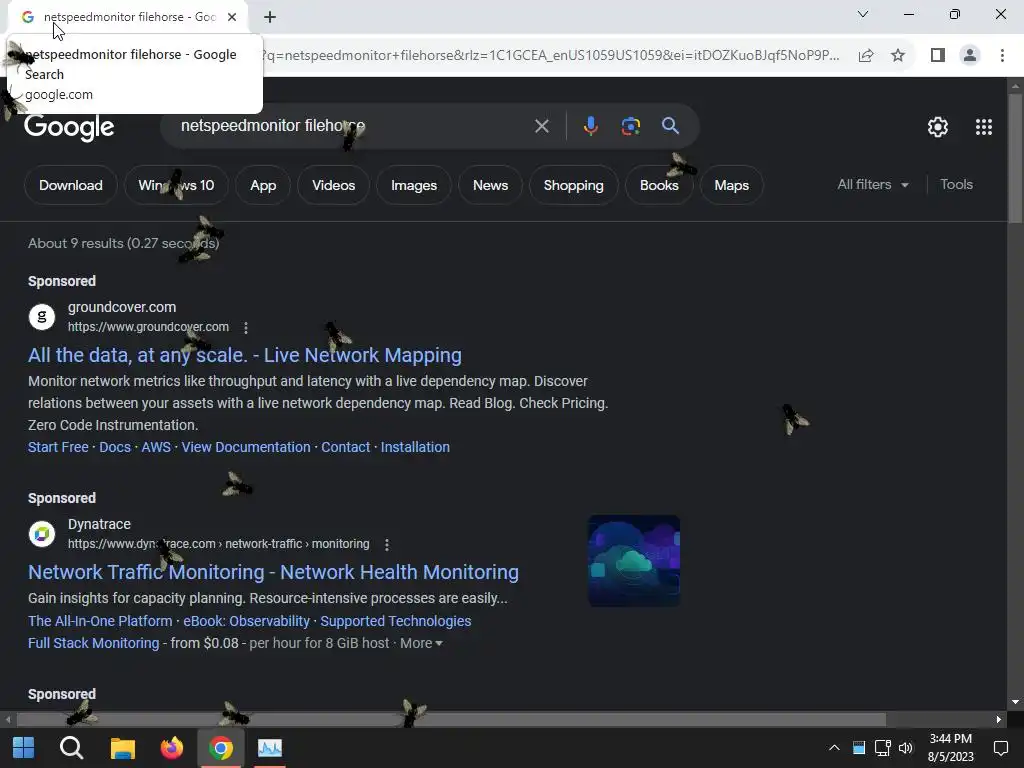Viewport: 1024px width, 768px height.
Task: Open Network Traffic Monitoring Dynatrace link
Action: click(x=274, y=572)
